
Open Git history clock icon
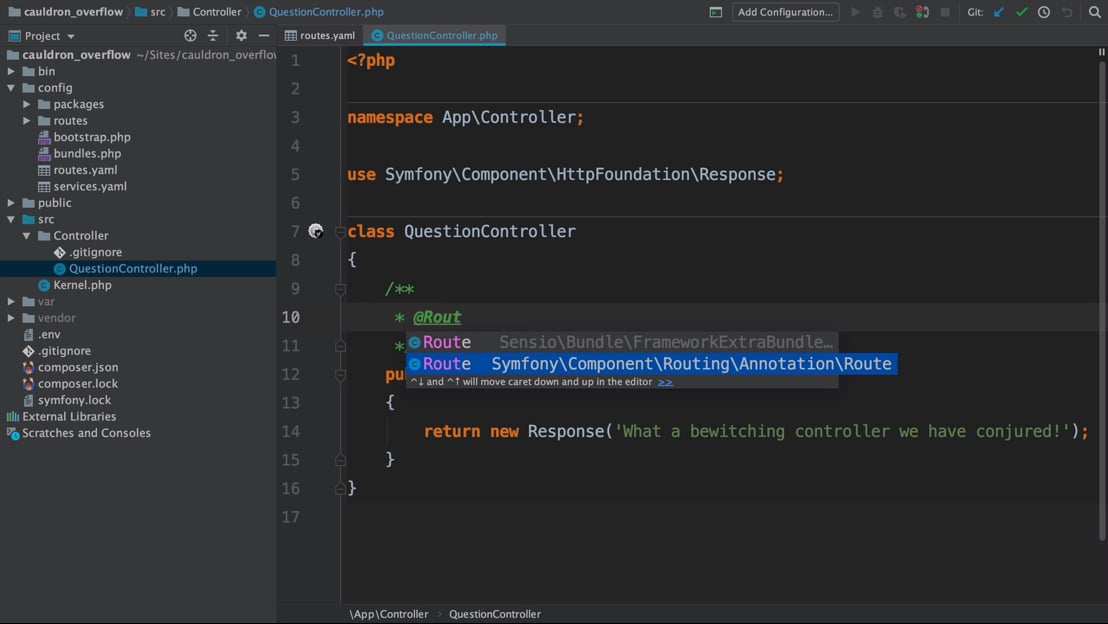pos(1044,12)
